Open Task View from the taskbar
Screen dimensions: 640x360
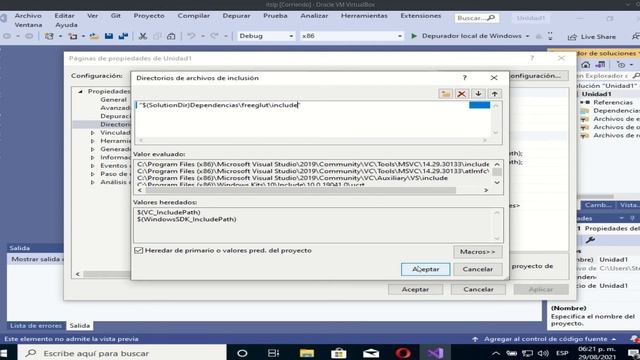click(273, 353)
